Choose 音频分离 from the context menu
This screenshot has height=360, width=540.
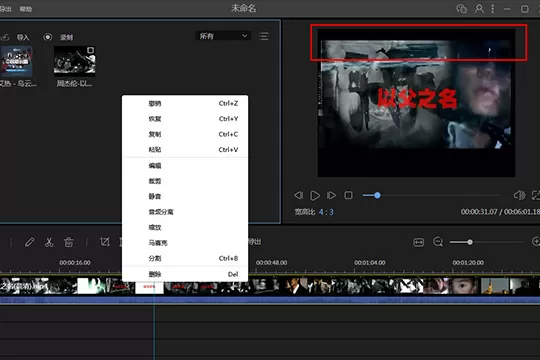tap(185, 212)
